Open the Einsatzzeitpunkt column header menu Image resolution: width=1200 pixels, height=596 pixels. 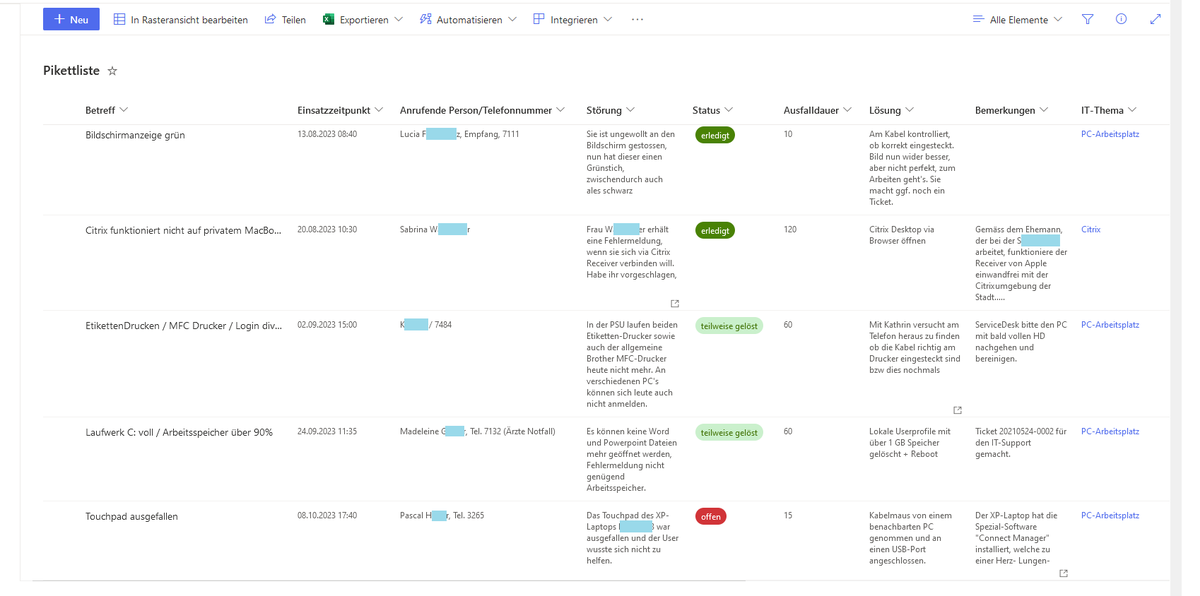340,110
